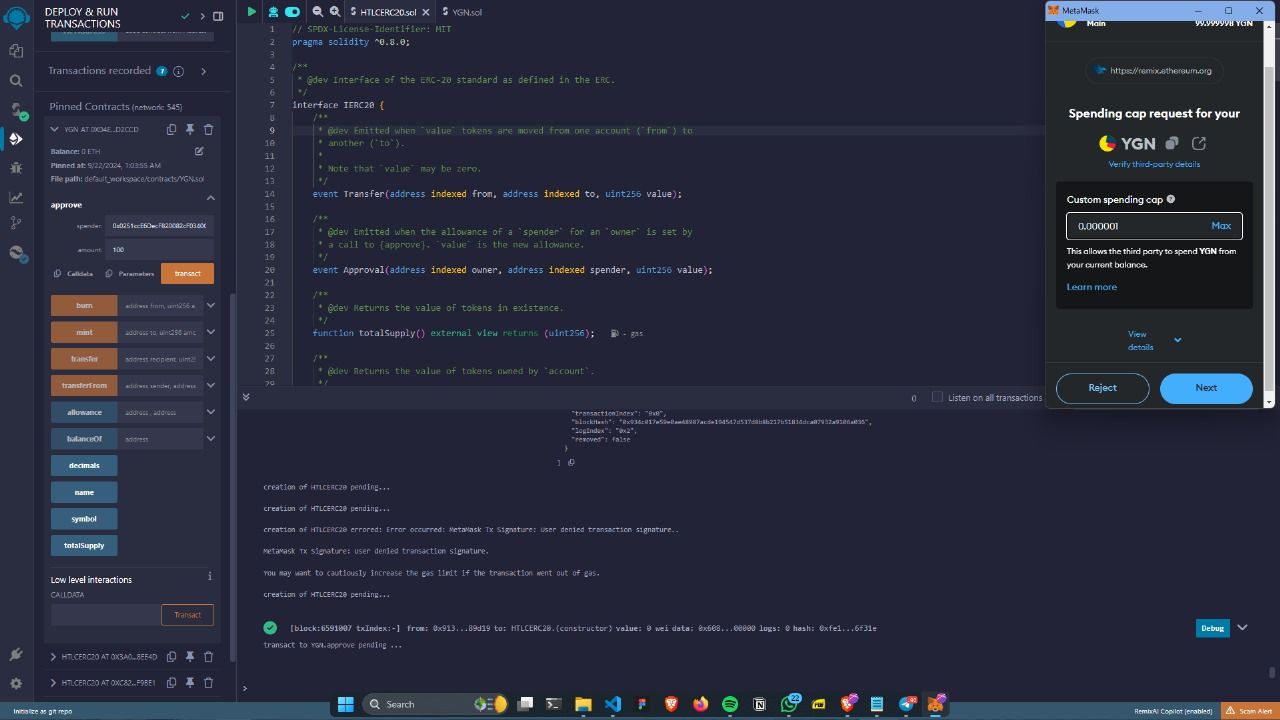Open the Solidity static analysis chart icon

click(16, 197)
